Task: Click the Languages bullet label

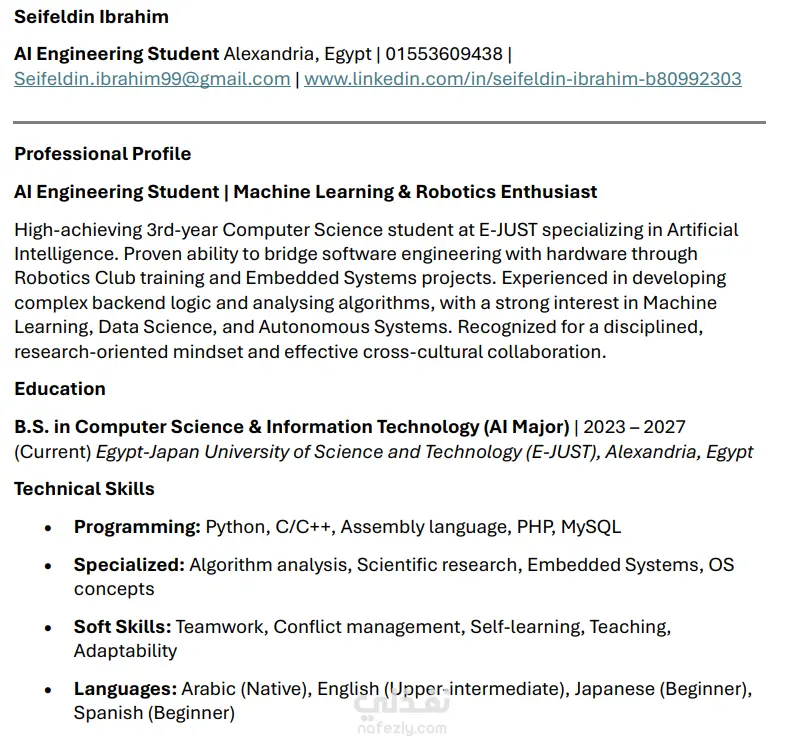Action: coord(126,689)
